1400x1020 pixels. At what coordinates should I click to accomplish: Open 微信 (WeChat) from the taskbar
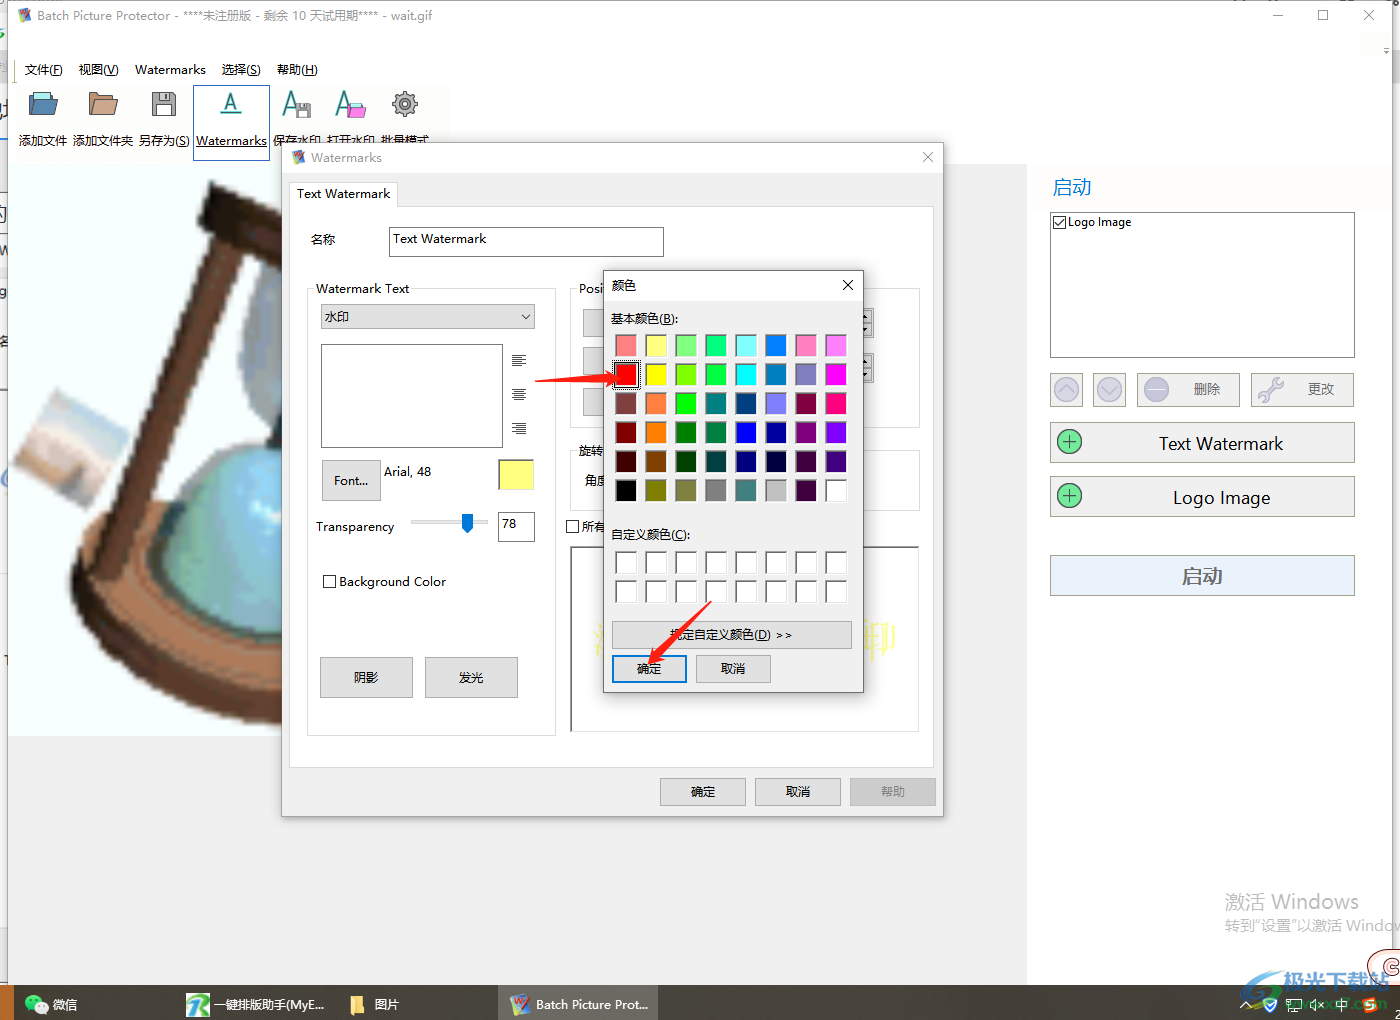pos(52,1003)
